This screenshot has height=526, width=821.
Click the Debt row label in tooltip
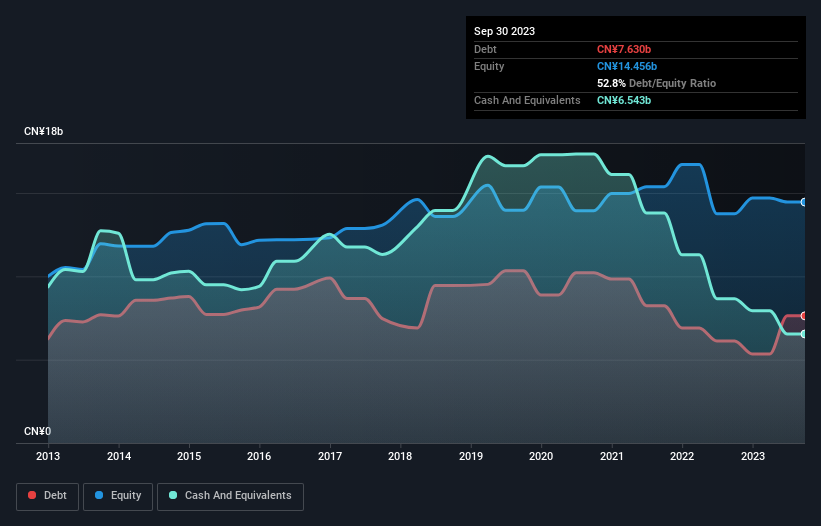[x=485, y=49]
